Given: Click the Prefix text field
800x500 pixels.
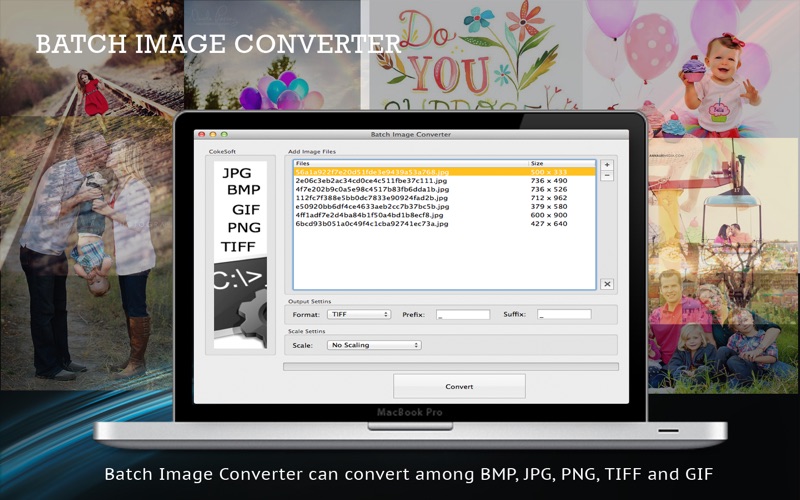Looking at the screenshot, I should [x=462, y=314].
